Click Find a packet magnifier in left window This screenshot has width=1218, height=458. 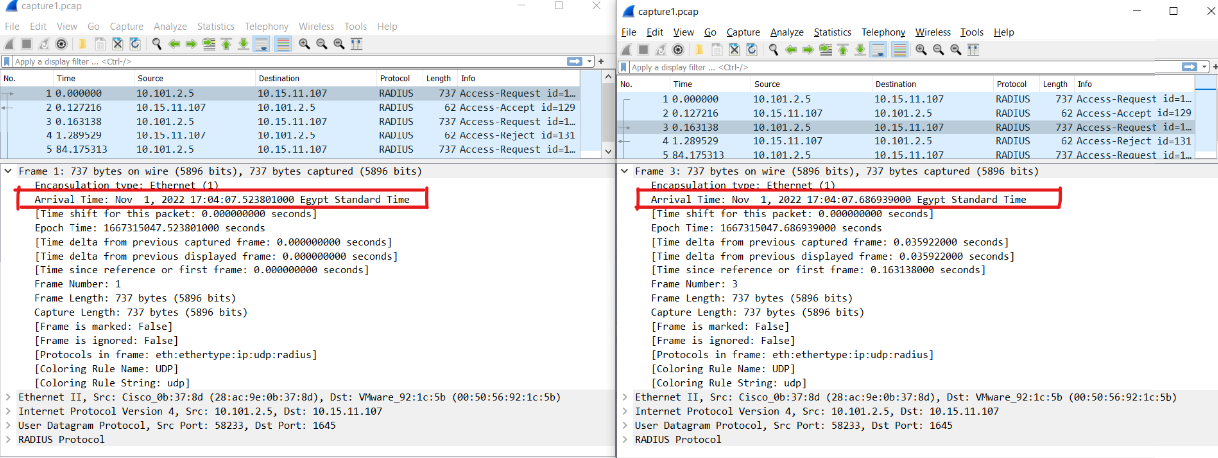click(157, 44)
